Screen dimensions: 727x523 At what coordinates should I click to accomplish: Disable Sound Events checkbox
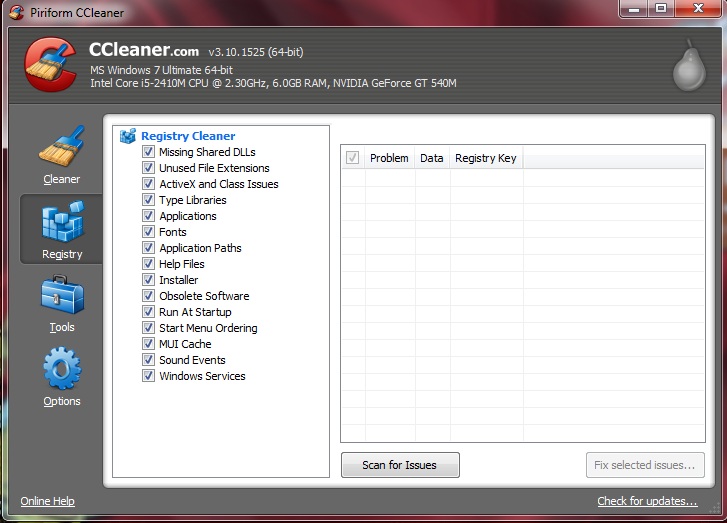point(148,360)
